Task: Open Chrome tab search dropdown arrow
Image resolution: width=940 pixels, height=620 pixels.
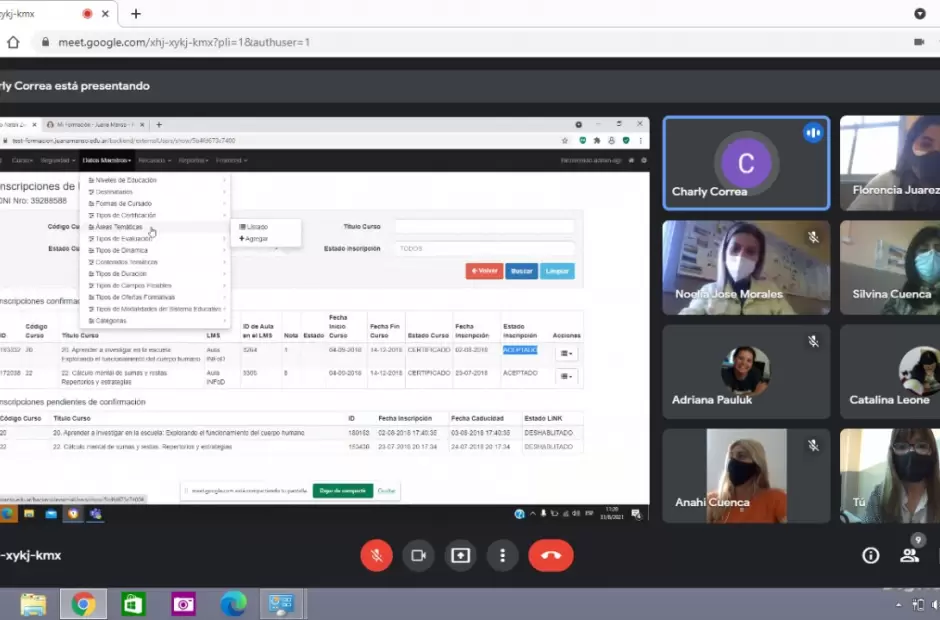Action: coord(919,14)
